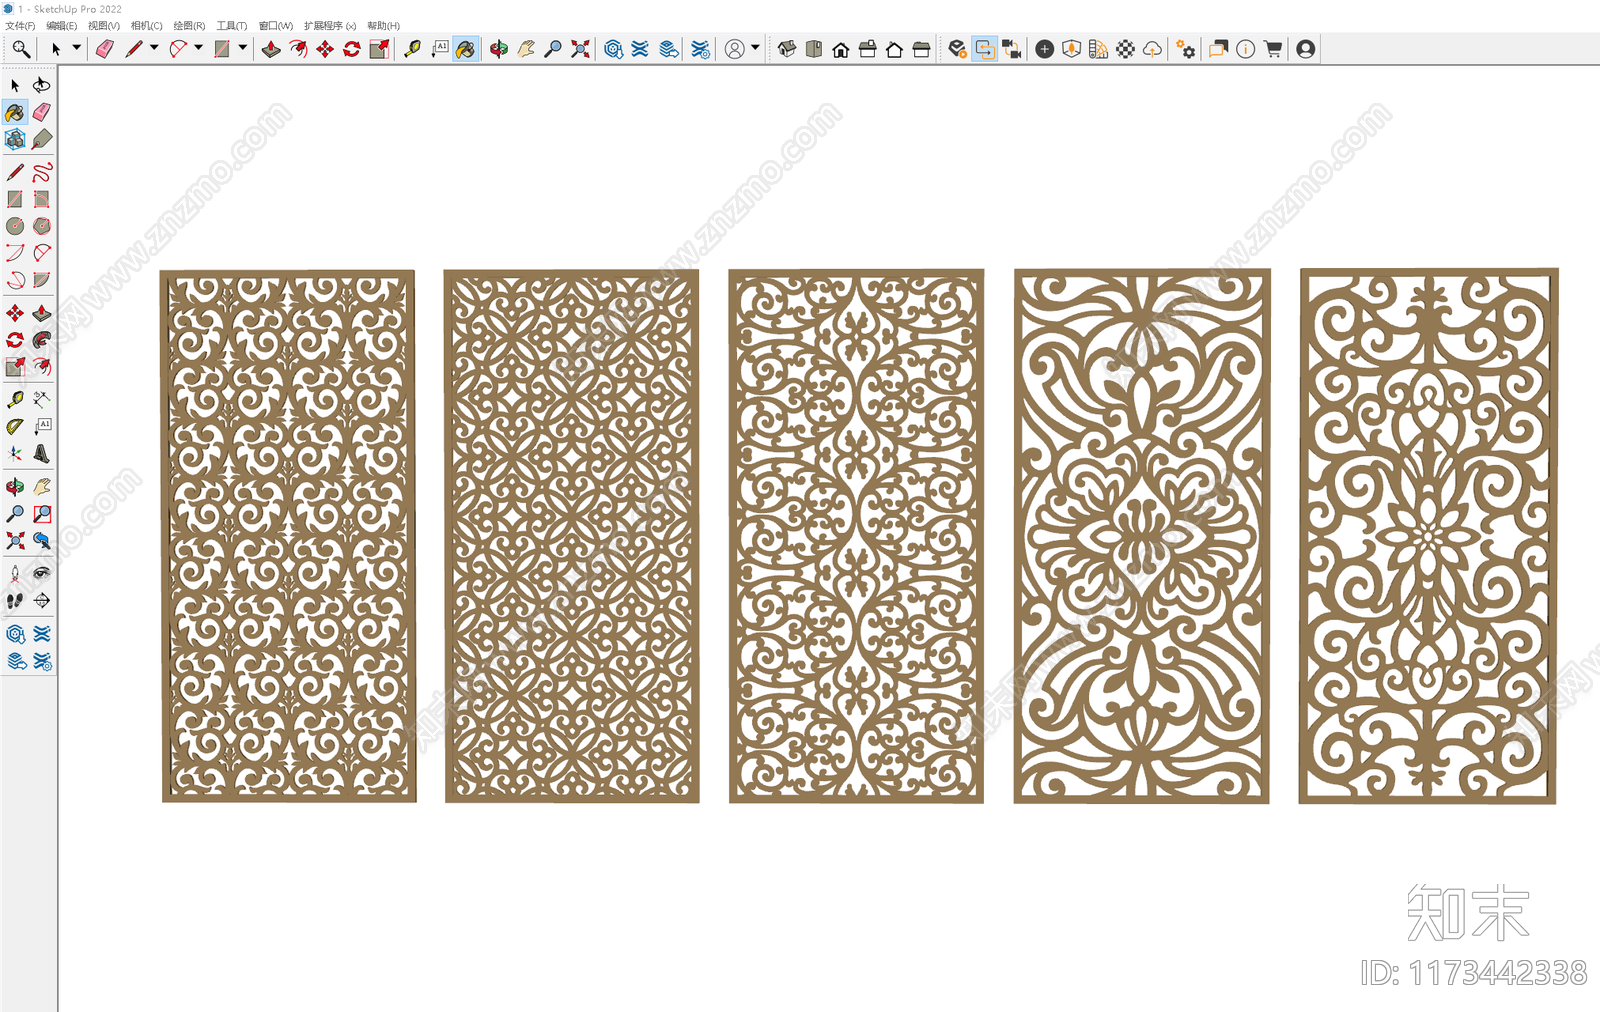
Task: Click the panel with large central flower medallion
Action: point(1141,536)
